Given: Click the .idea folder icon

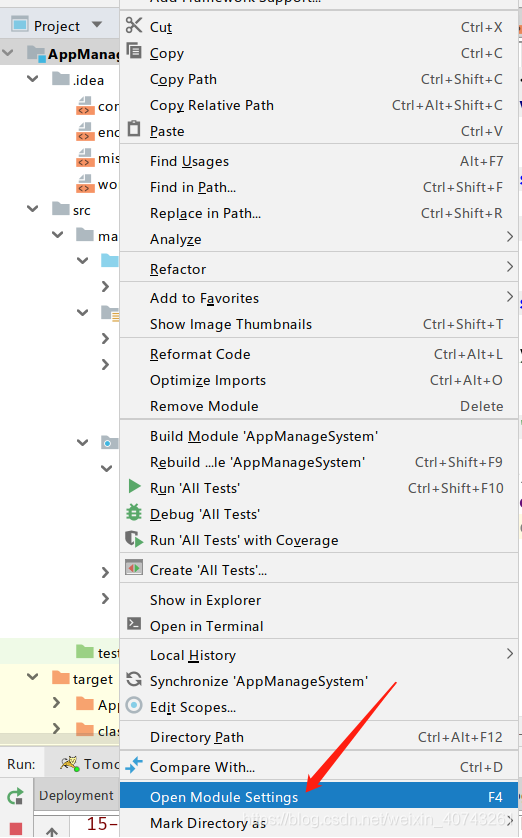Looking at the screenshot, I should click(x=60, y=79).
